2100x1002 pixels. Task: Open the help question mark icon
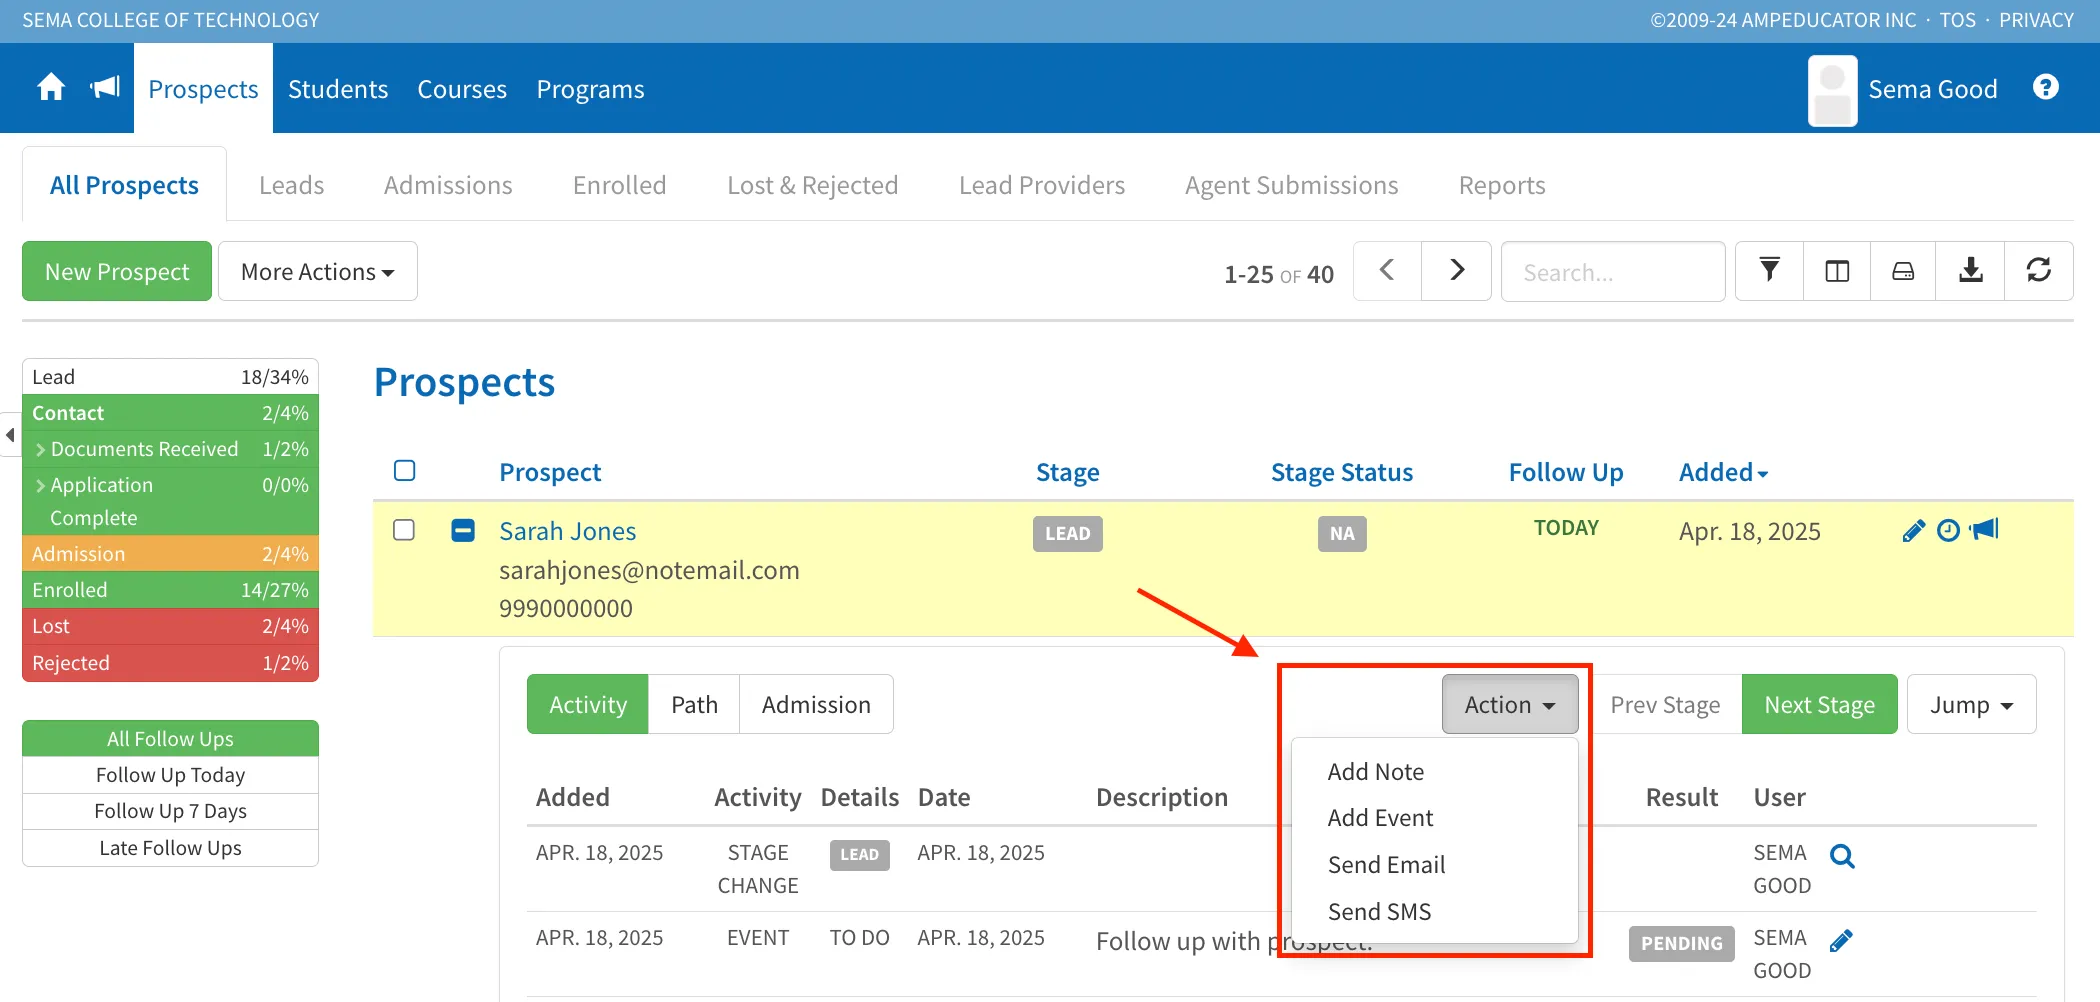tap(2046, 88)
